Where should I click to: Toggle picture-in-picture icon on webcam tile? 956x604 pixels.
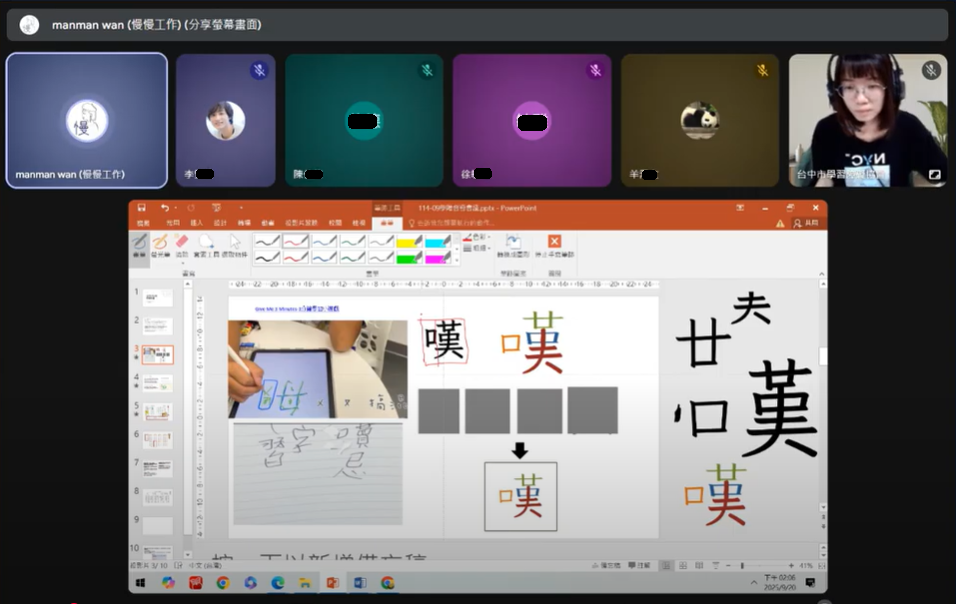(x=934, y=174)
